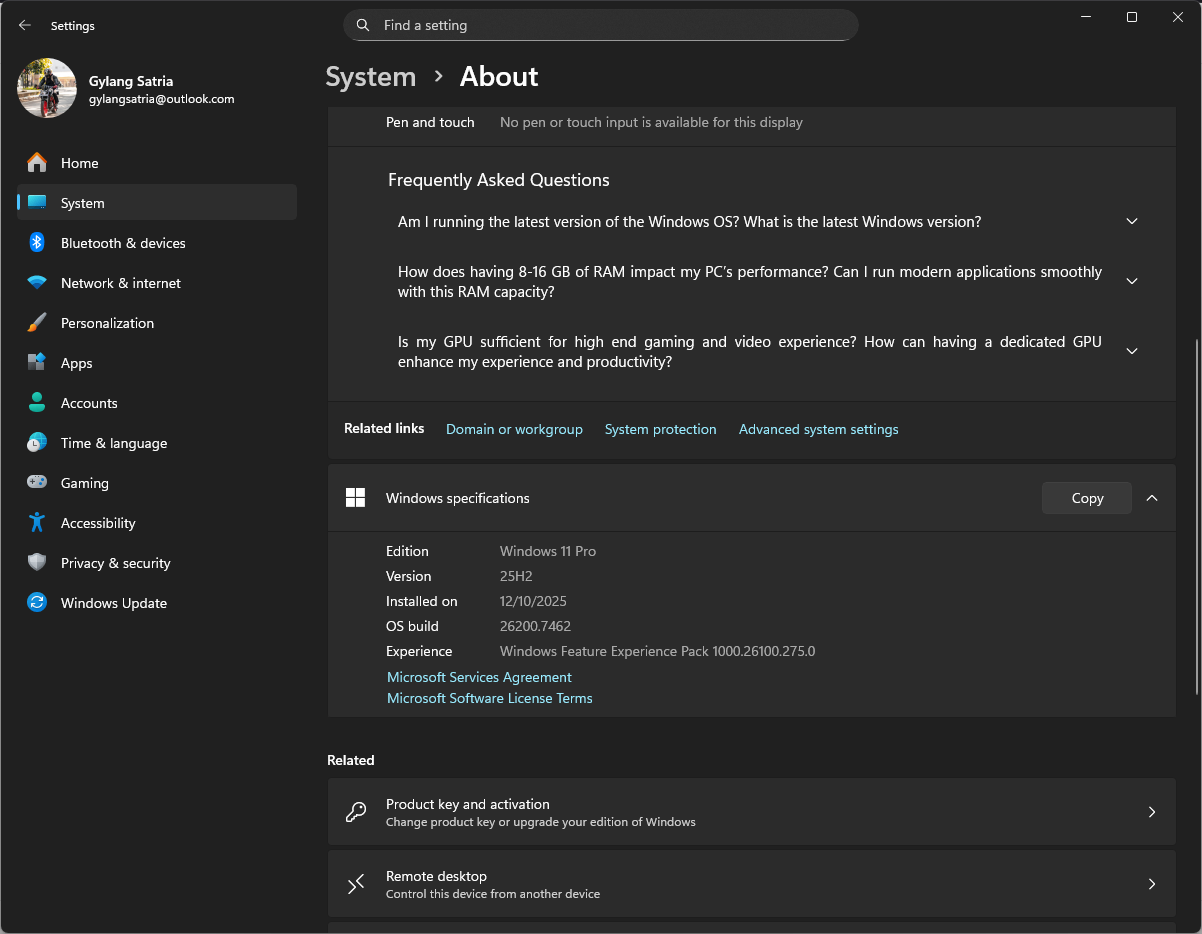
Task: Select the Network & internet wifi icon
Action: [x=37, y=283]
